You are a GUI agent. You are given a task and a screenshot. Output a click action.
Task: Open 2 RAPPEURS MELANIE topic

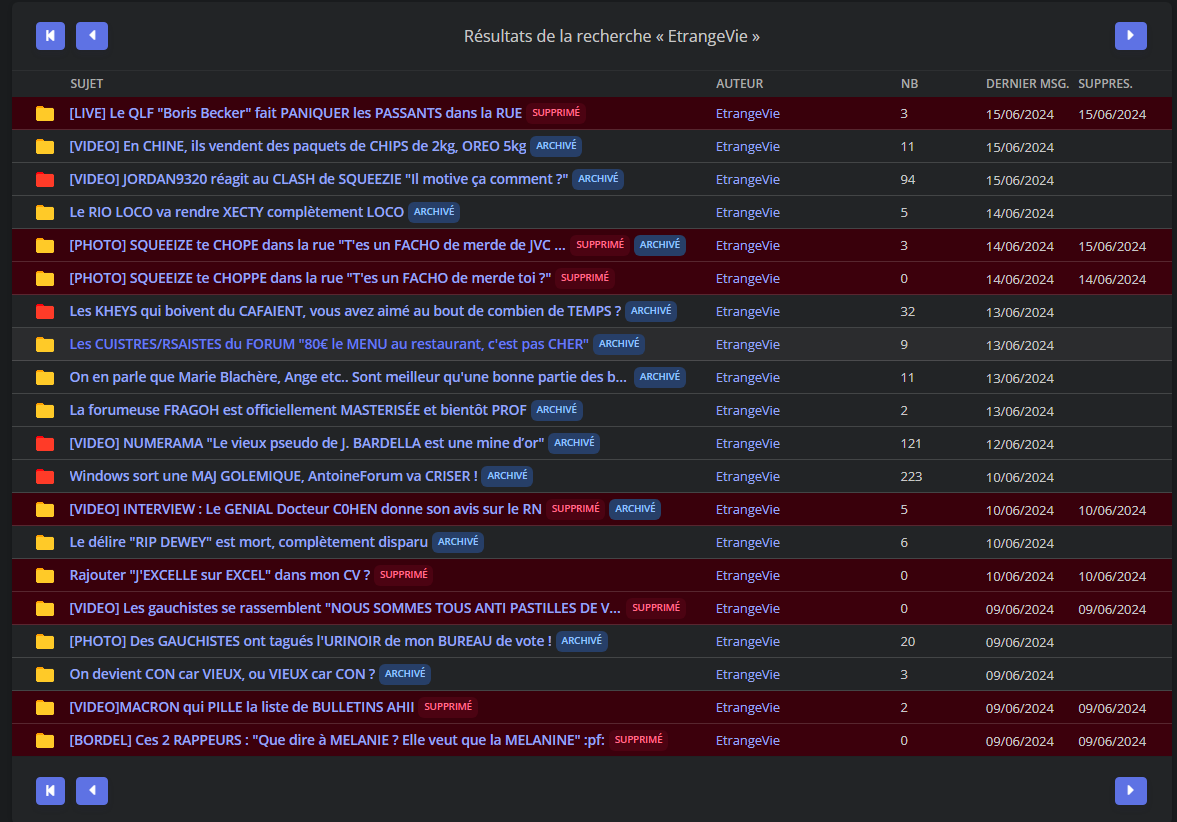click(337, 741)
